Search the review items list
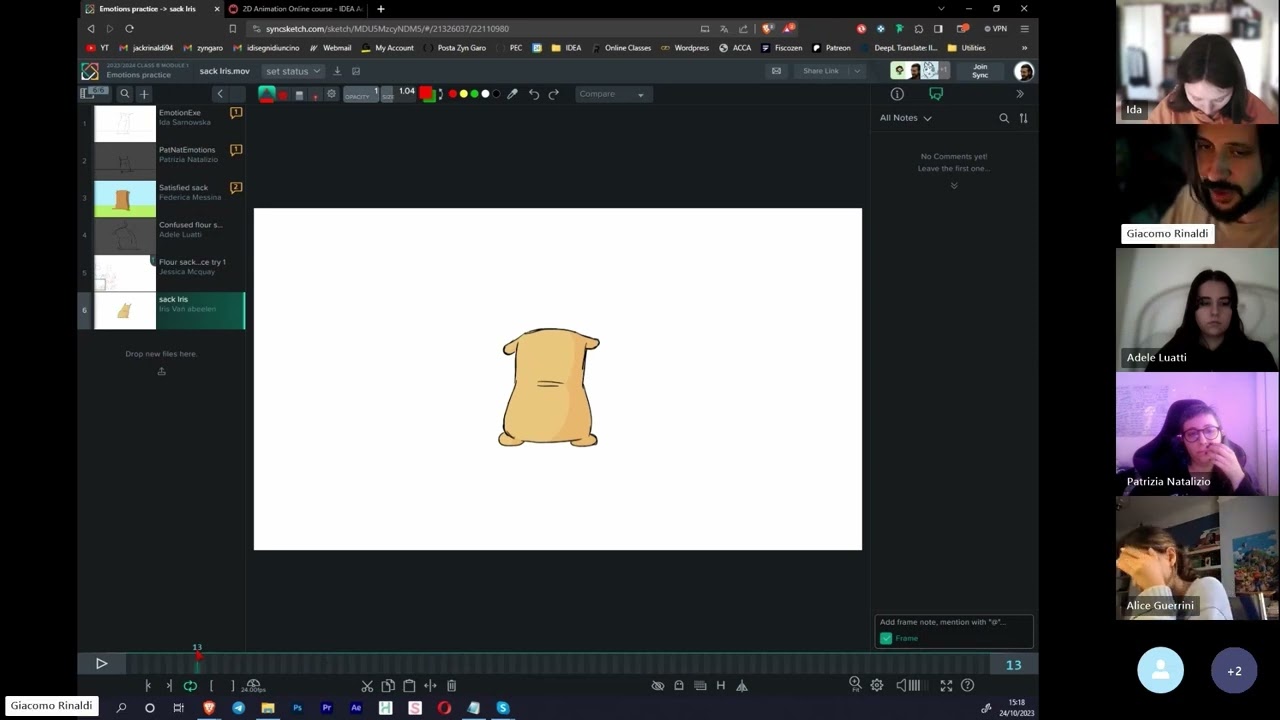 point(124,94)
